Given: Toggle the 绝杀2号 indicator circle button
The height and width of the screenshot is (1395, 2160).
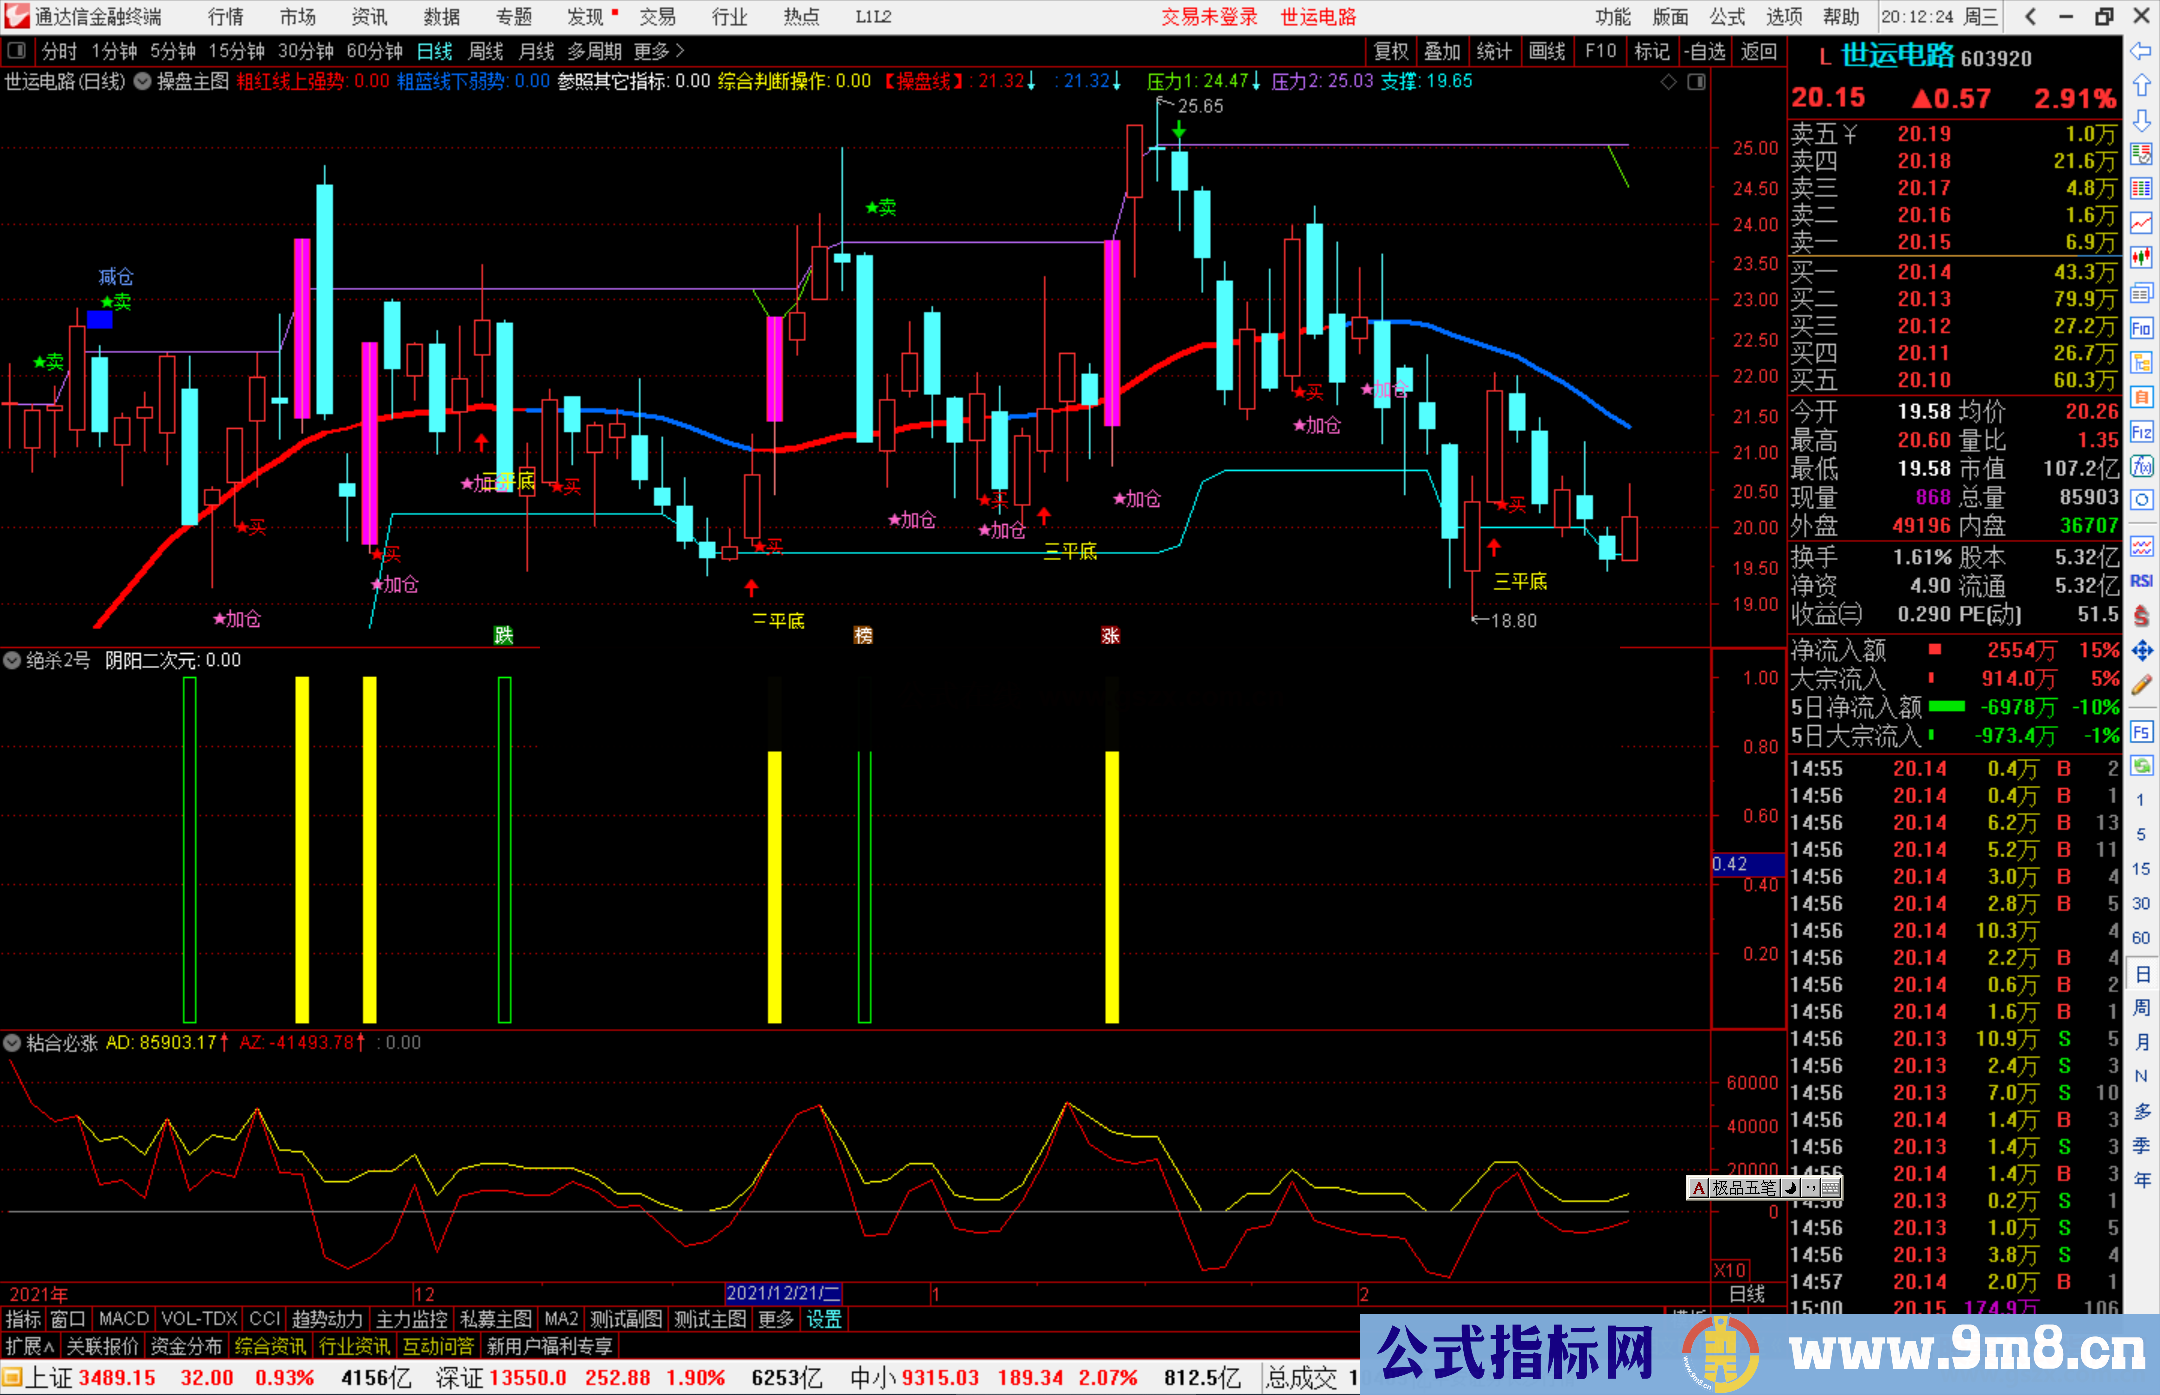Looking at the screenshot, I should [x=12, y=660].
